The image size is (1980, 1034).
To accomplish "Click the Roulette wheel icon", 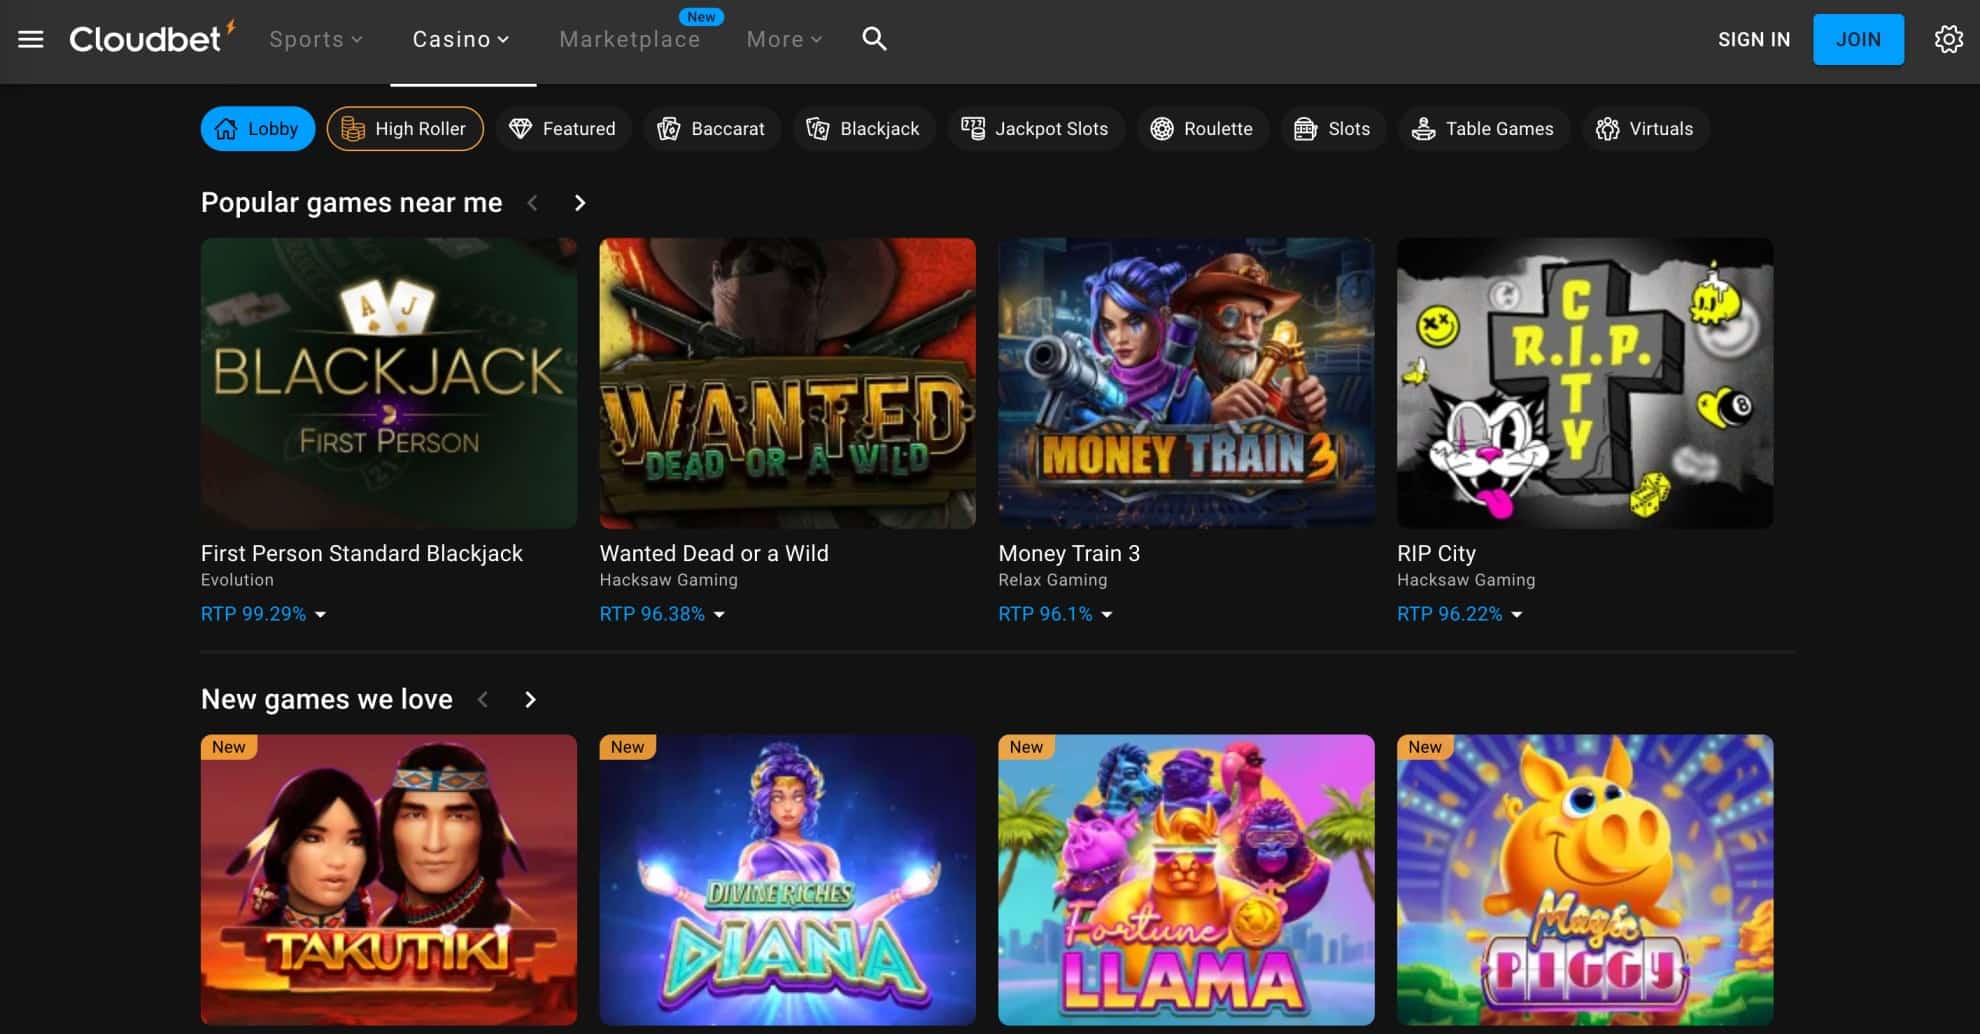I will [1161, 129].
